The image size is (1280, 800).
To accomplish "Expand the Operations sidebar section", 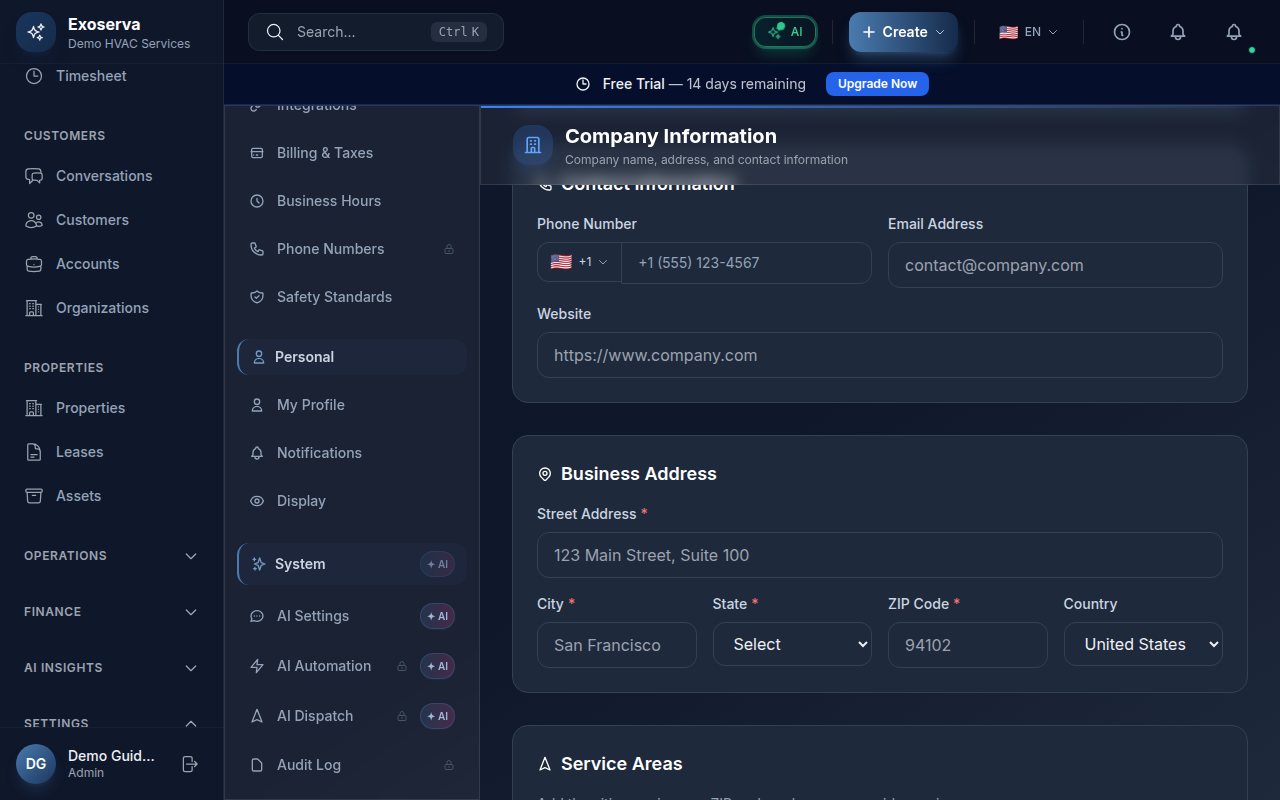I will tap(111, 556).
